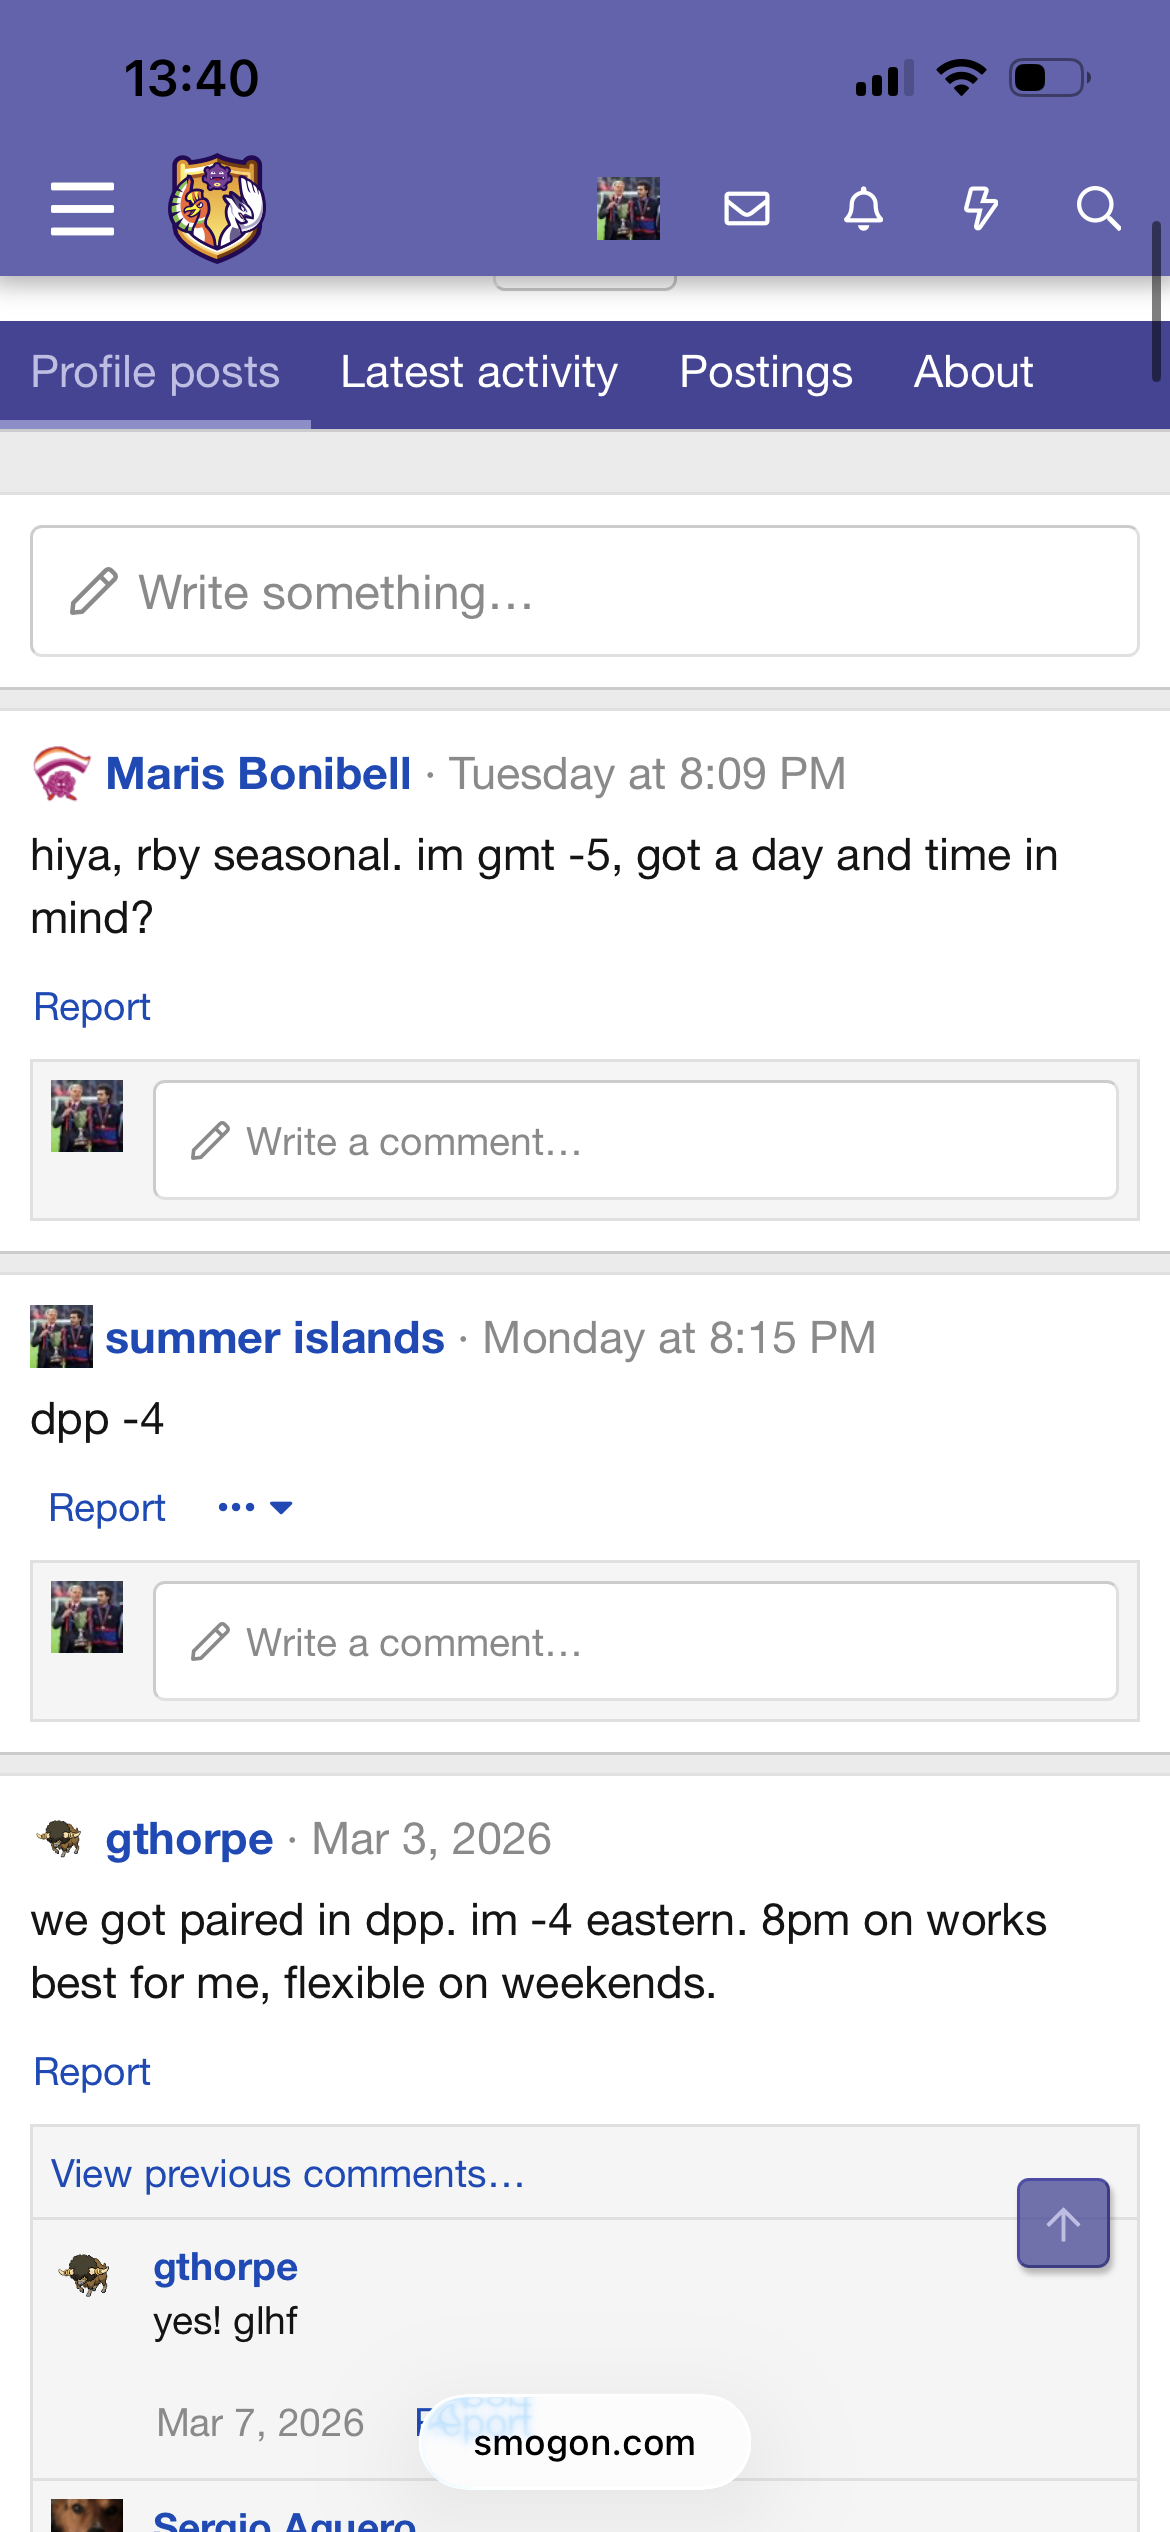The width and height of the screenshot is (1170, 2532).
Task: Open the inbox envelope icon
Action: point(746,209)
